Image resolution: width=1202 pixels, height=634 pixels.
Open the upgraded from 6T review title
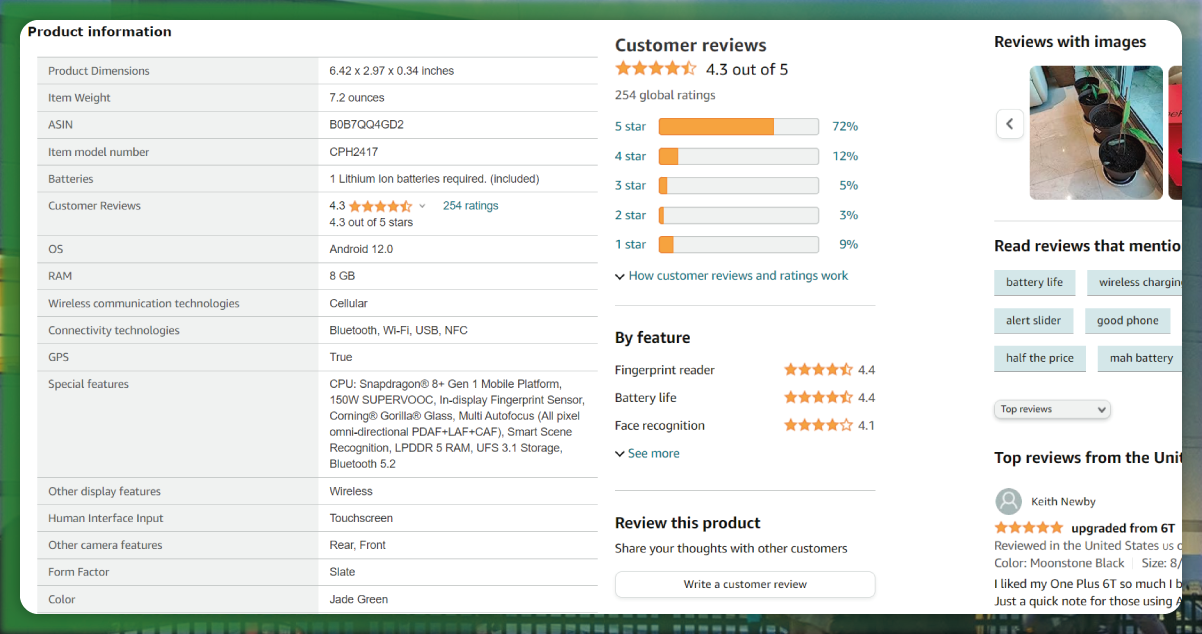tap(1122, 528)
